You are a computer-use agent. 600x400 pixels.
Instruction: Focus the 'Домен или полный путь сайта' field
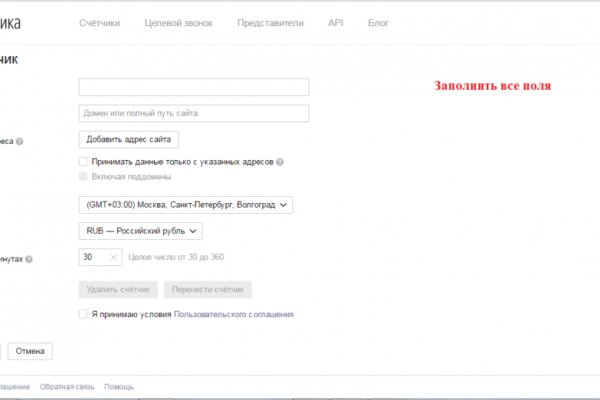[x=193, y=113]
